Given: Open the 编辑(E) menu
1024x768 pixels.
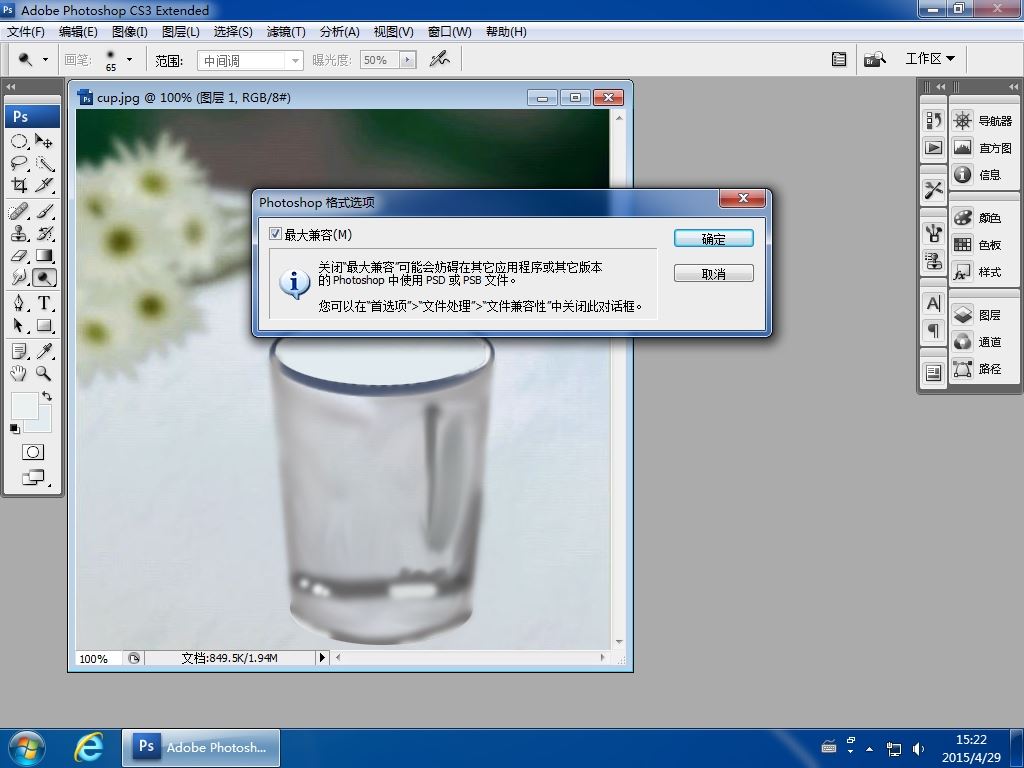Looking at the screenshot, I should pos(78,31).
